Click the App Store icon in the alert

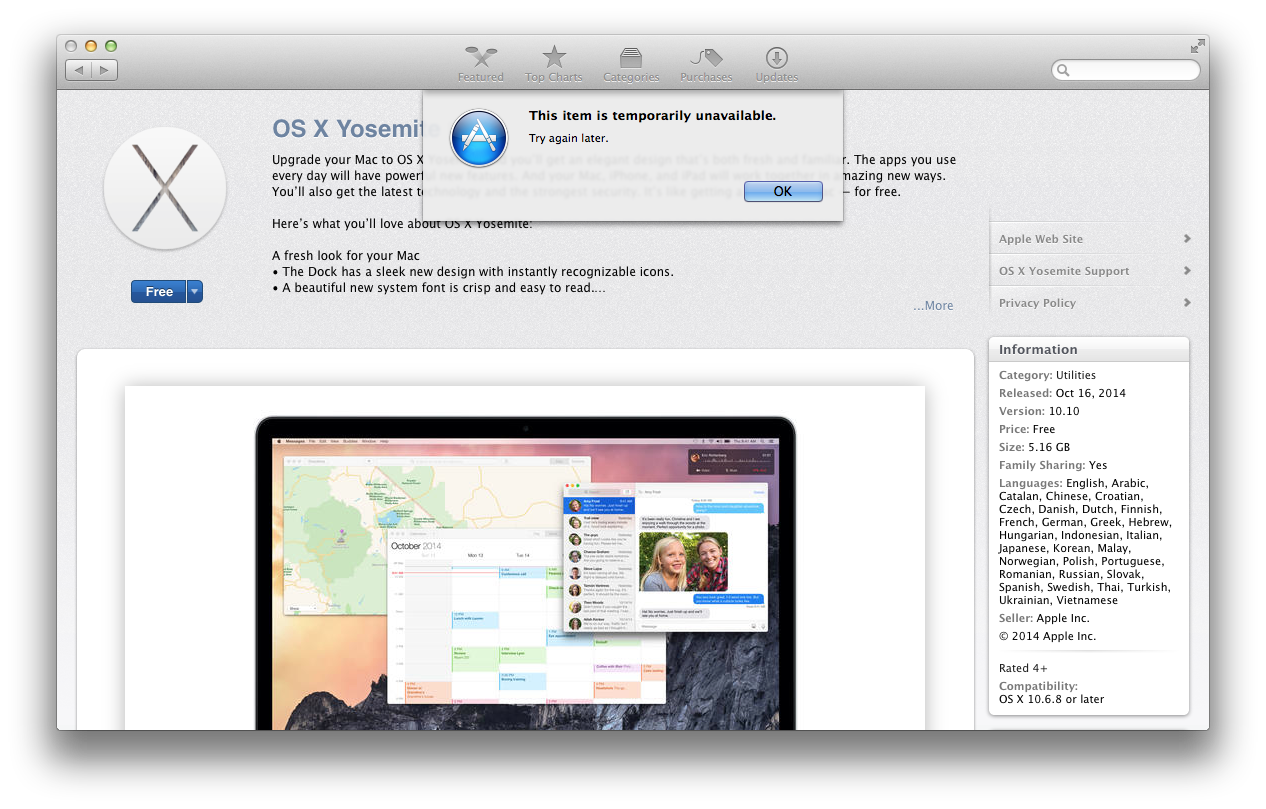point(479,138)
